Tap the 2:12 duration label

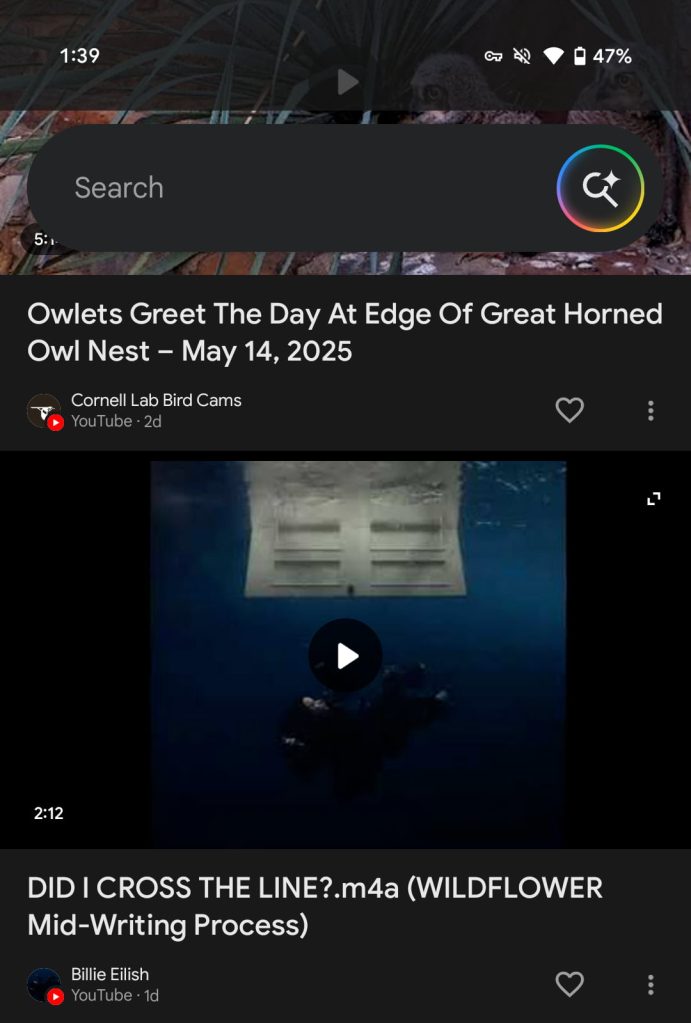[48, 813]
